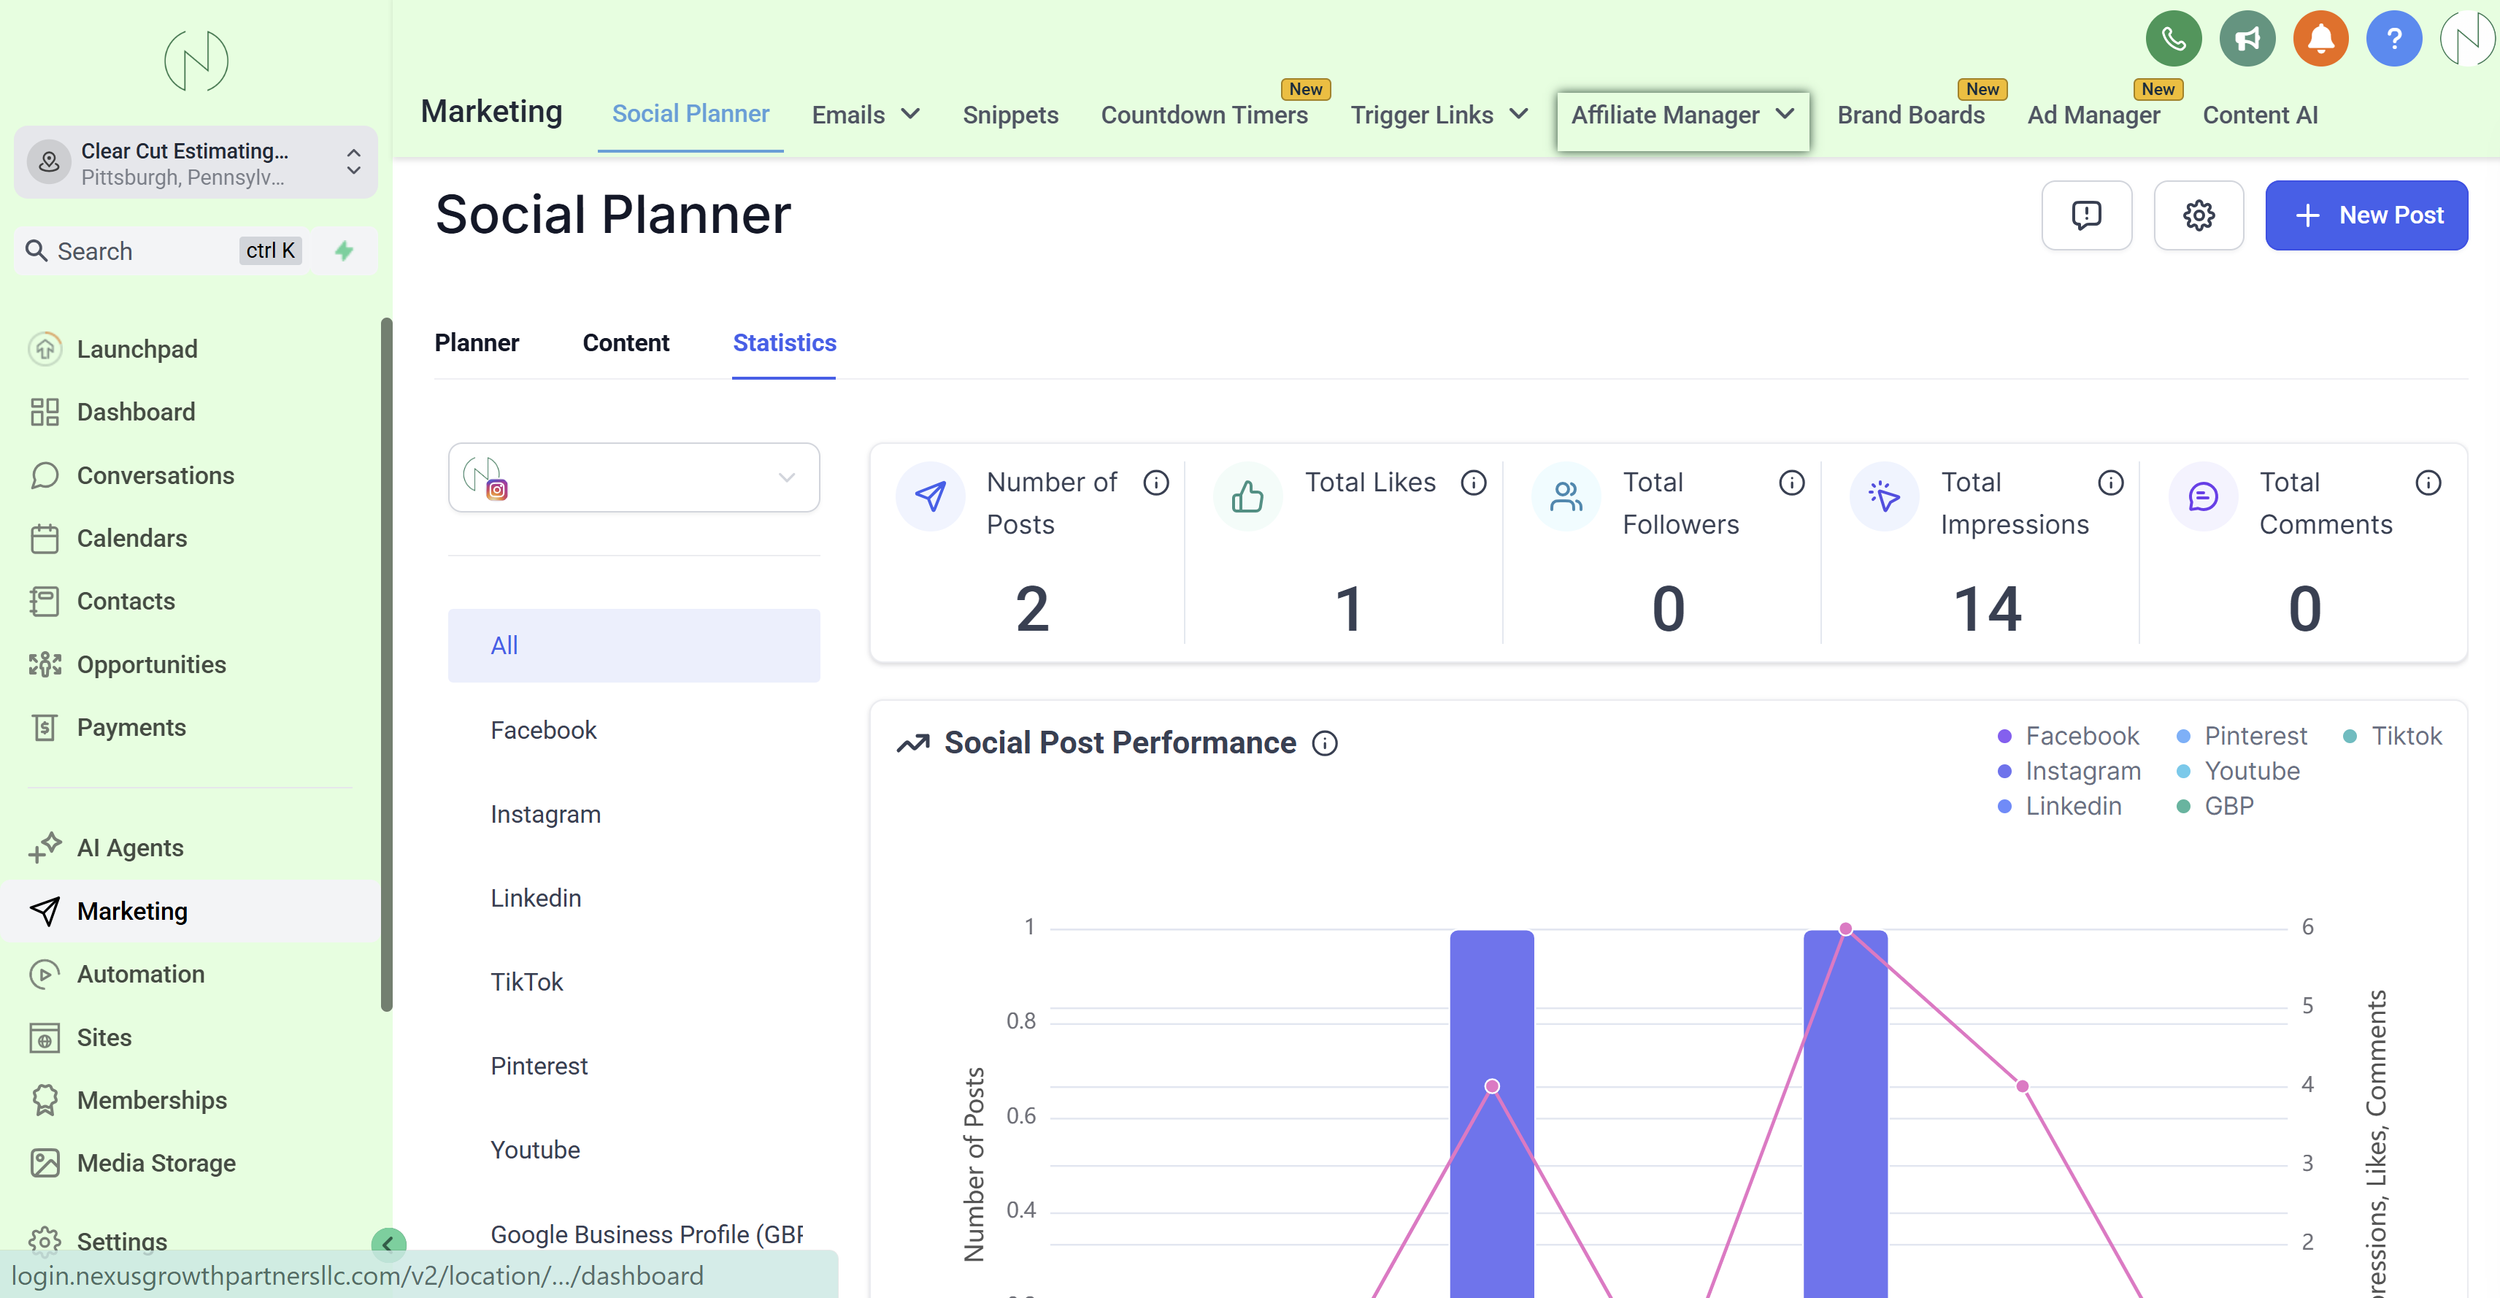2500x1298 pixels.
Task: Click the Memberships badge icon
Action: [45, 1100]
